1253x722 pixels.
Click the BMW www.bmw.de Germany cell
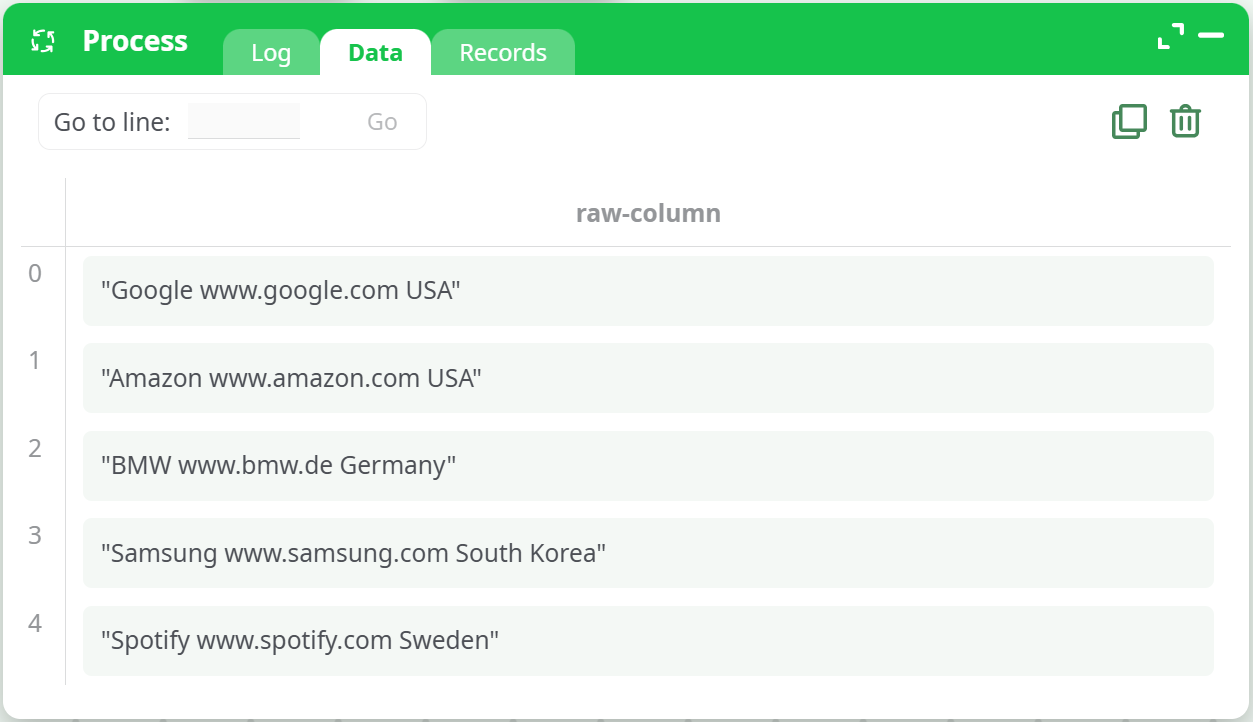(648, 466)
